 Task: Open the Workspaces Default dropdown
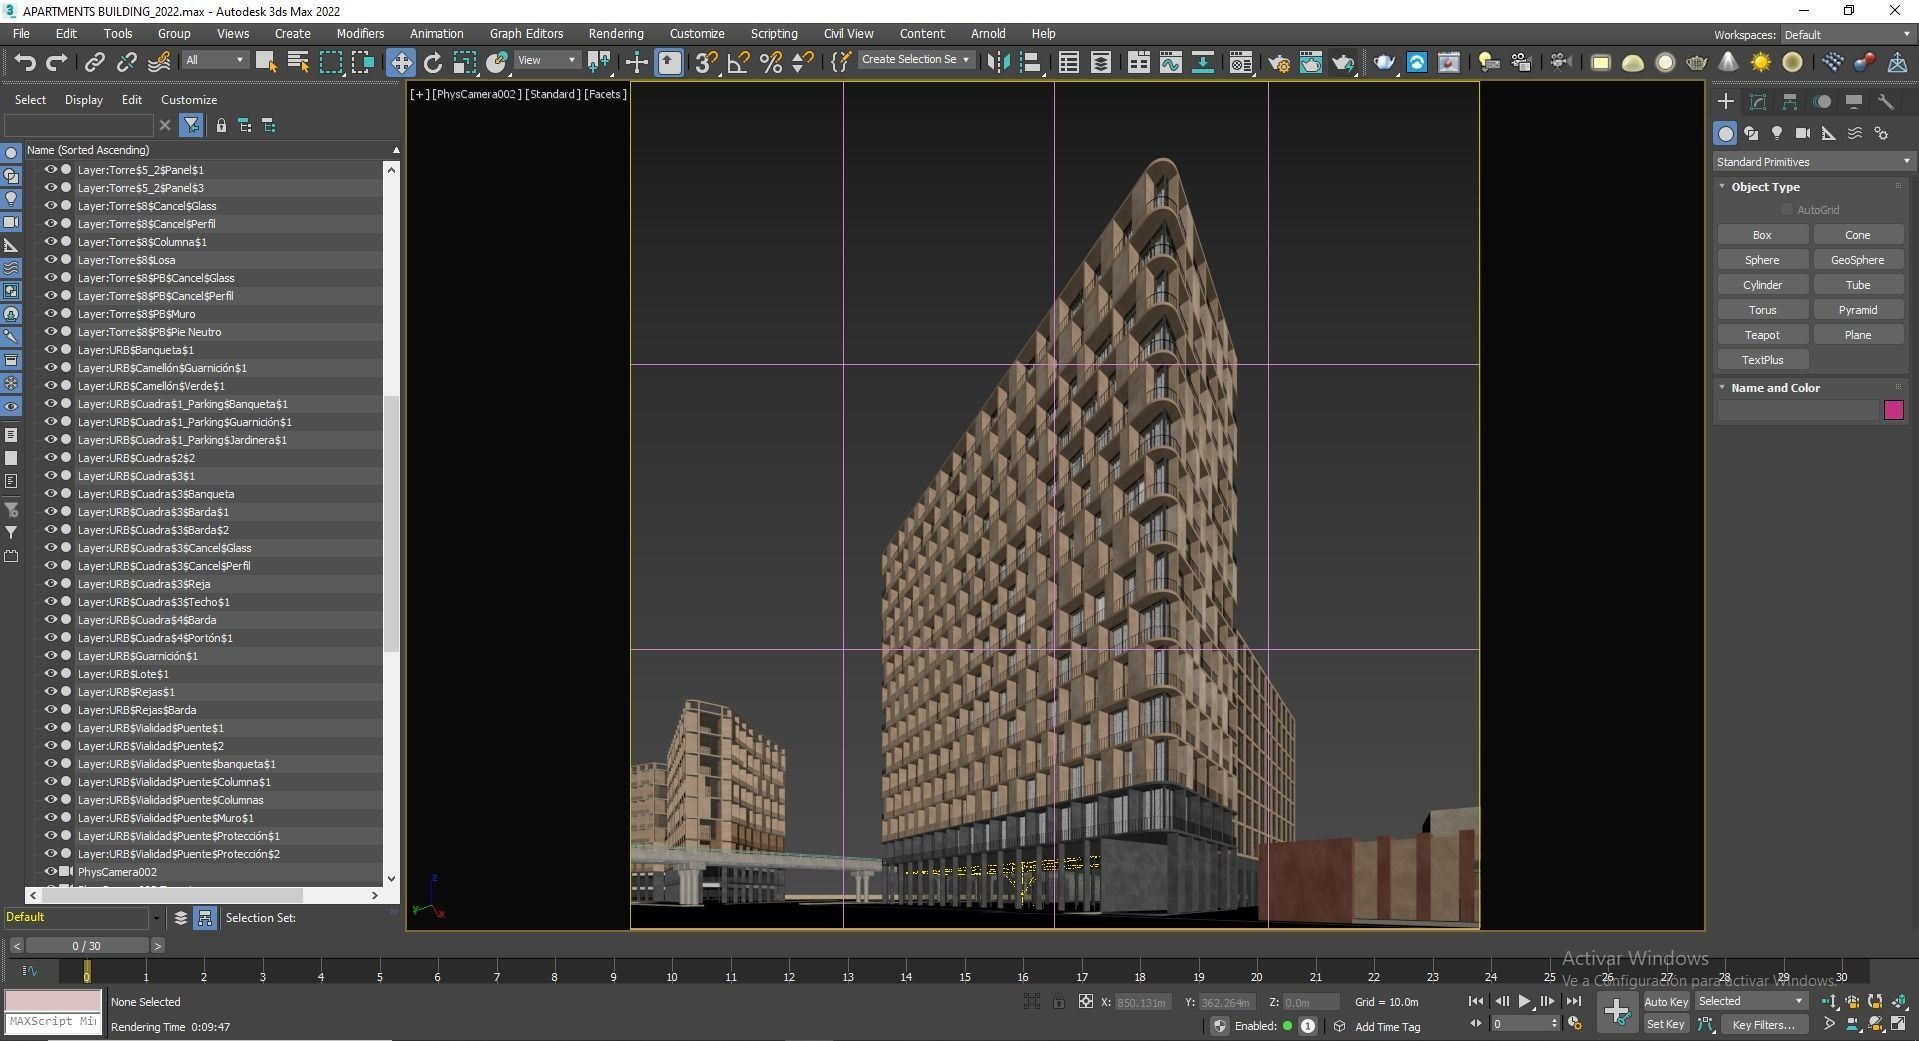pyautogui.click(x=1846, y=35)
